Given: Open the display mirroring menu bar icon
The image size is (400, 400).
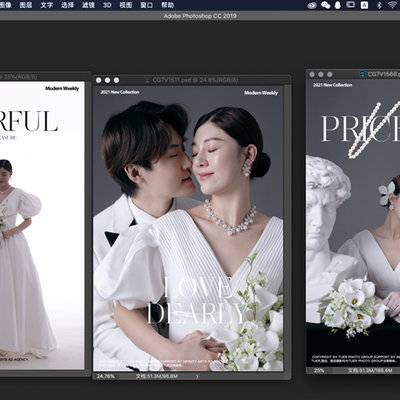Looking at the screenshot, I should click(x=351, y=5).
